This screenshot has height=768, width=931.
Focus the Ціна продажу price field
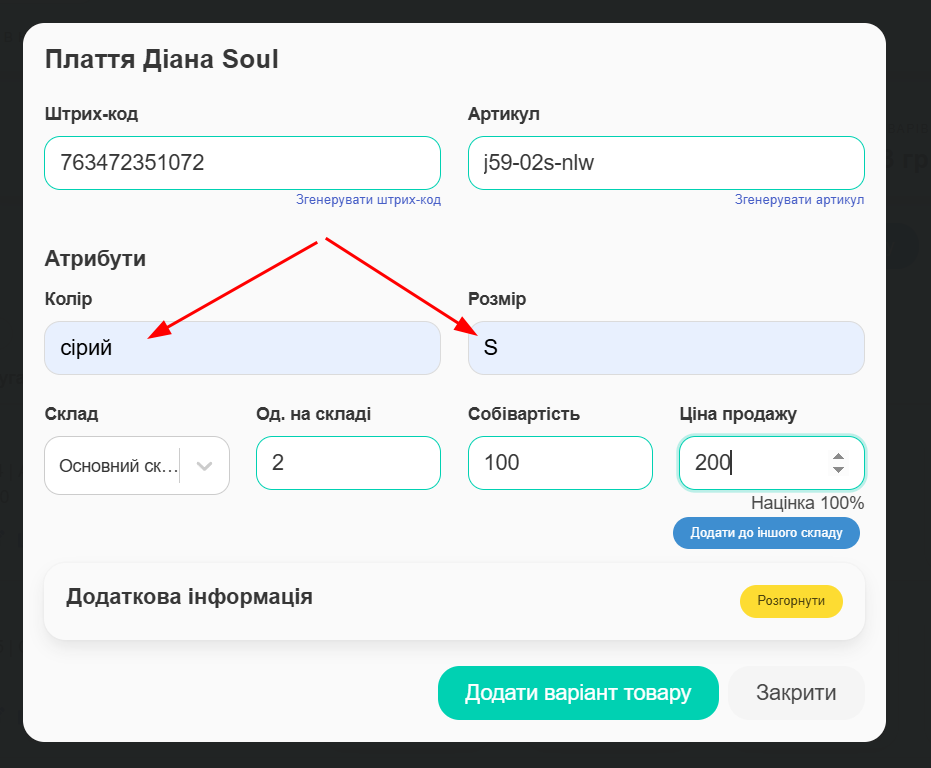[750, 463]
